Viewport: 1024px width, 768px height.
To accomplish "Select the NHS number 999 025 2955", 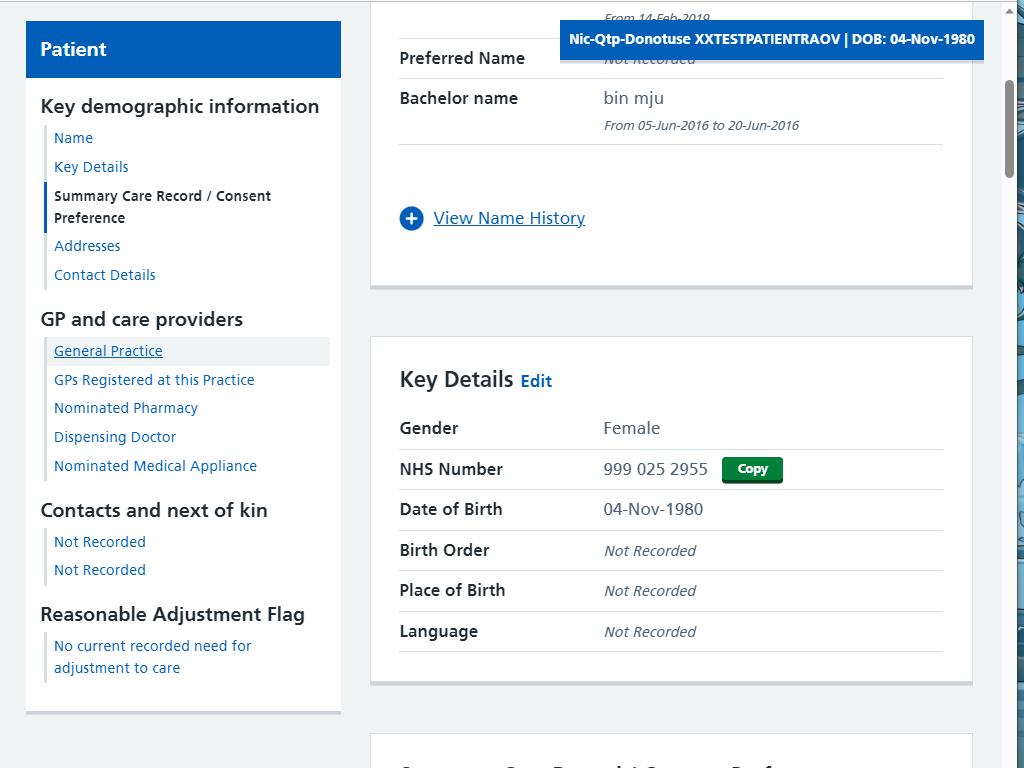I will point(655,470).
